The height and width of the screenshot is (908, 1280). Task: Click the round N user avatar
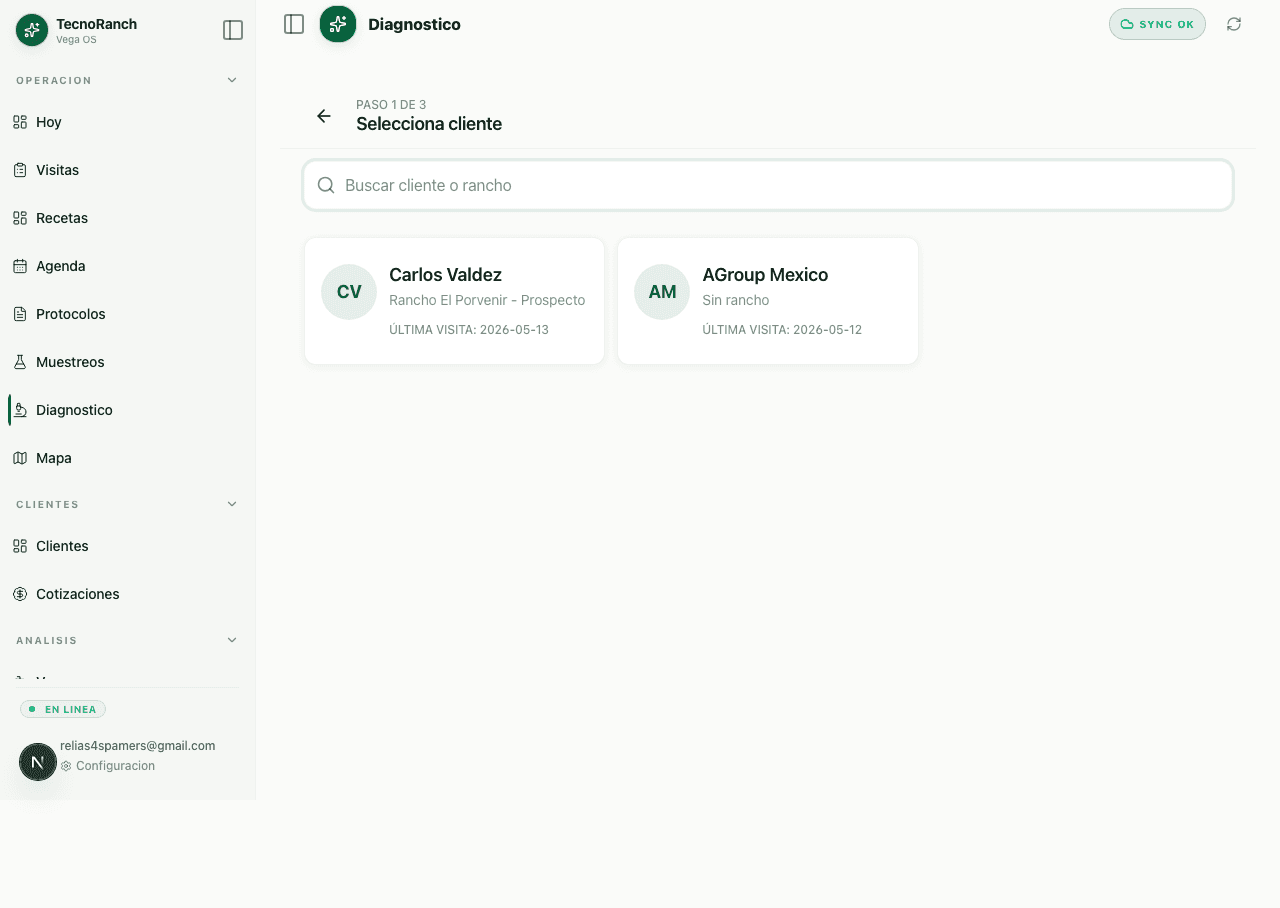click(38, 762)
